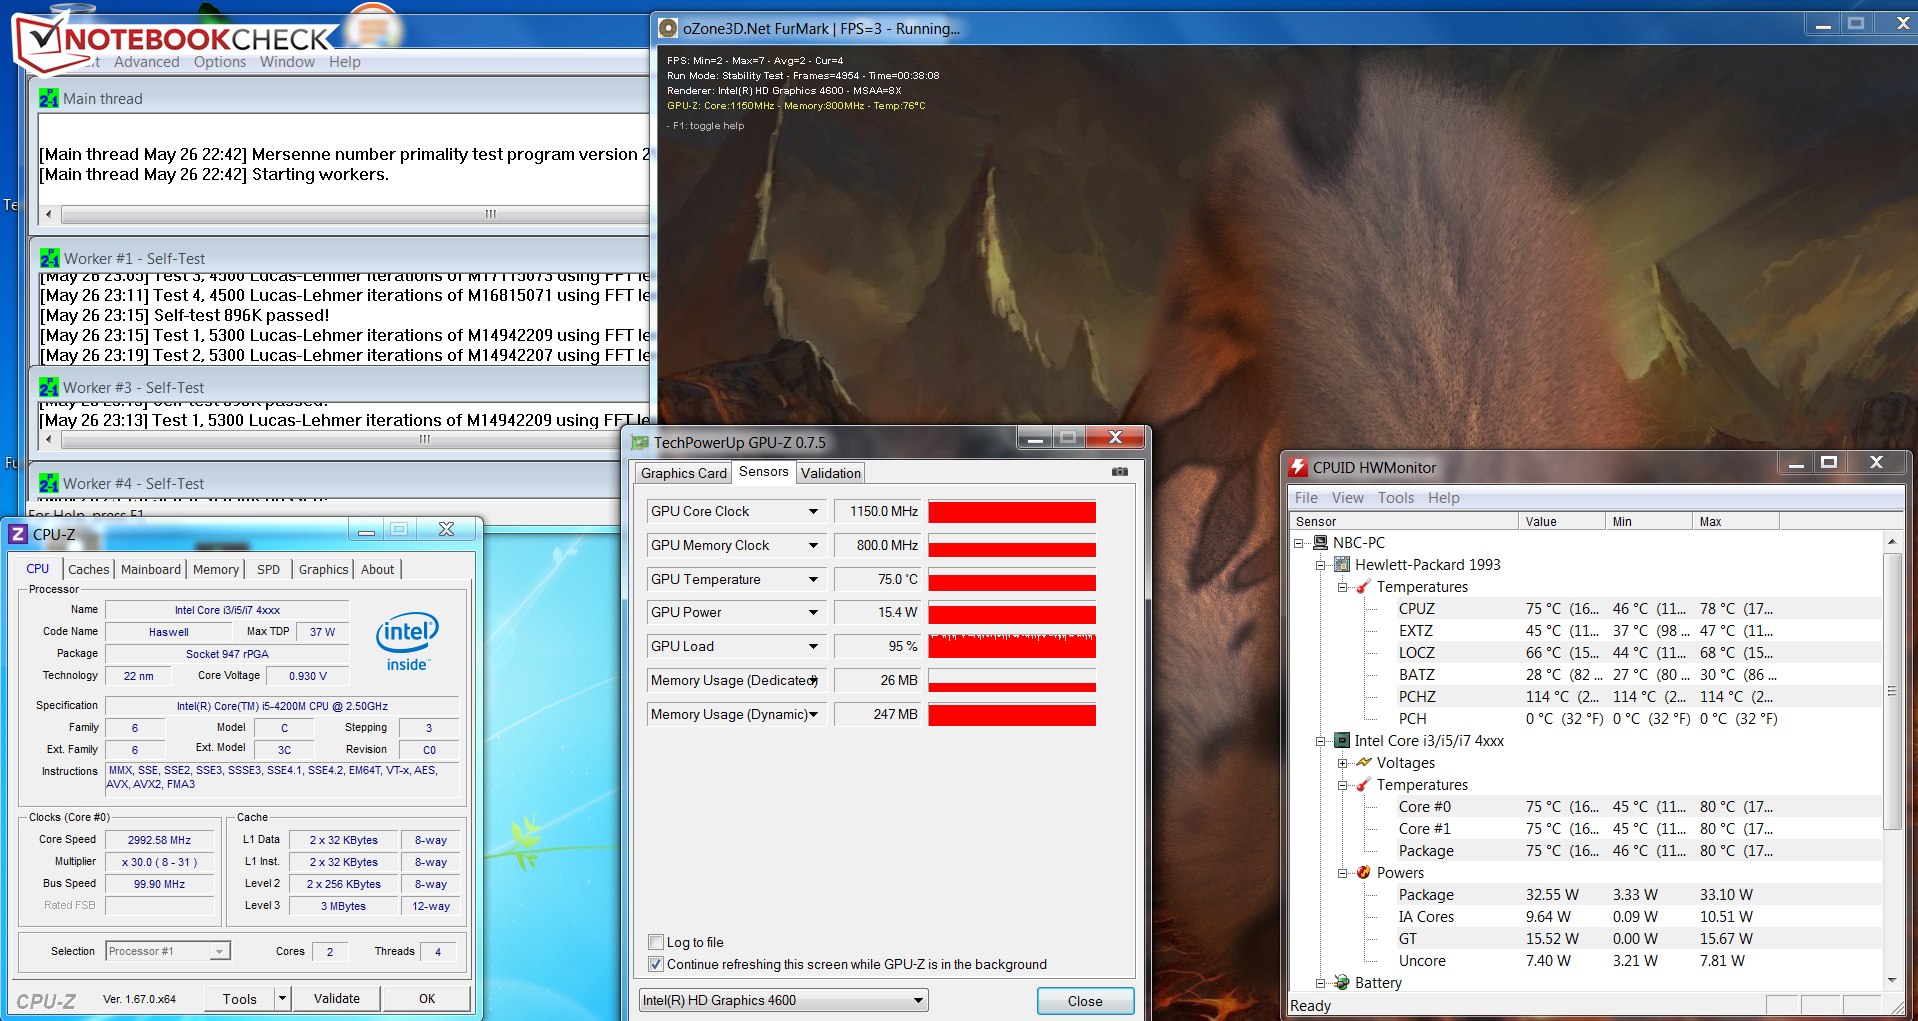Open the Tools menu in HWMonitor

[x=1396, y=497]
